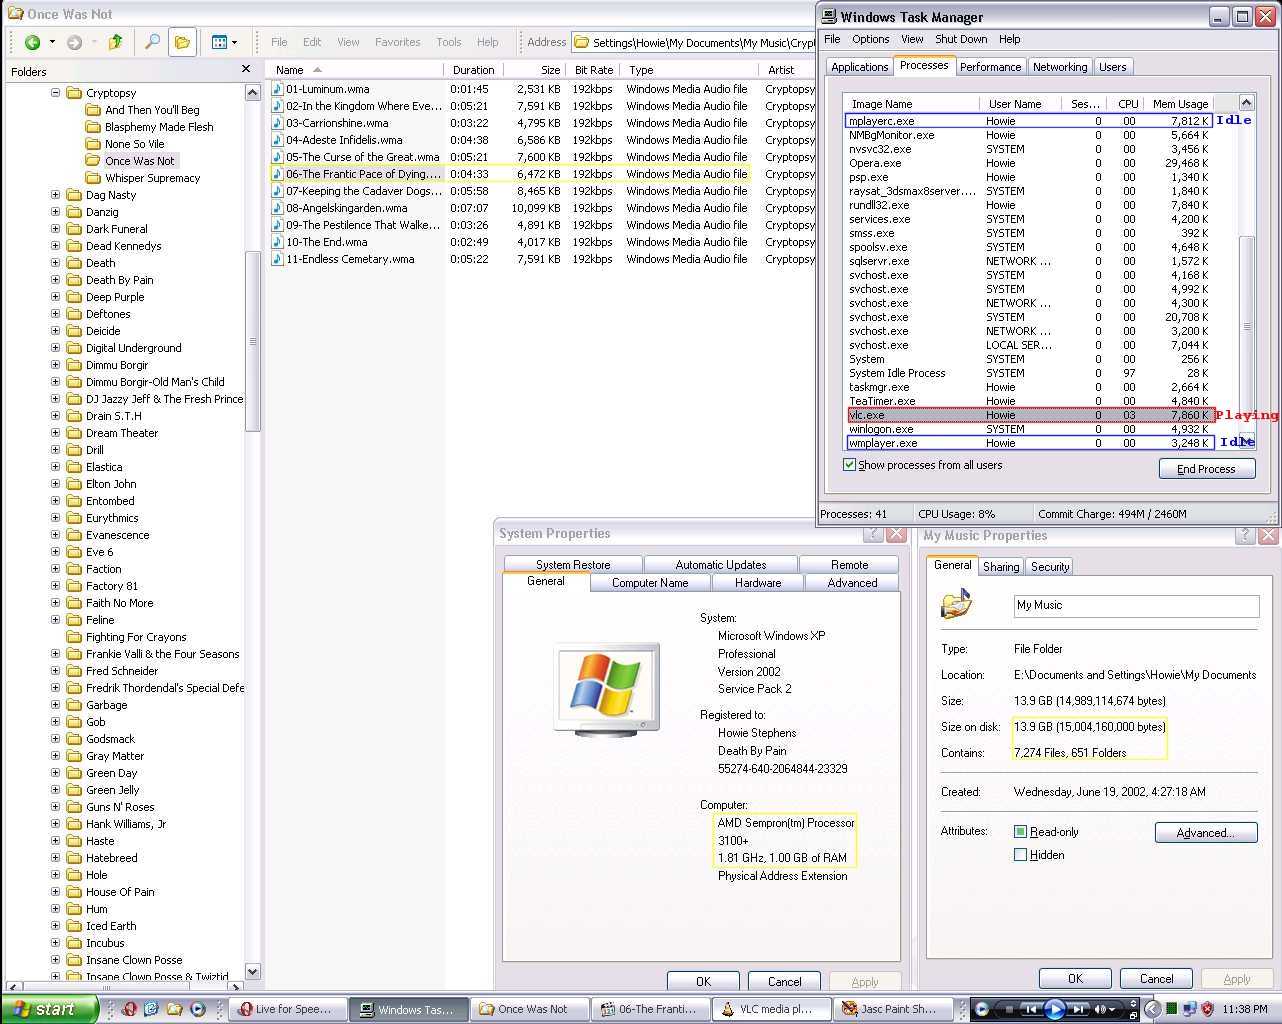The image size is (1282, 1024).
Task: Click the green CPU meter tray icon
Action: pos(1172,1009)
